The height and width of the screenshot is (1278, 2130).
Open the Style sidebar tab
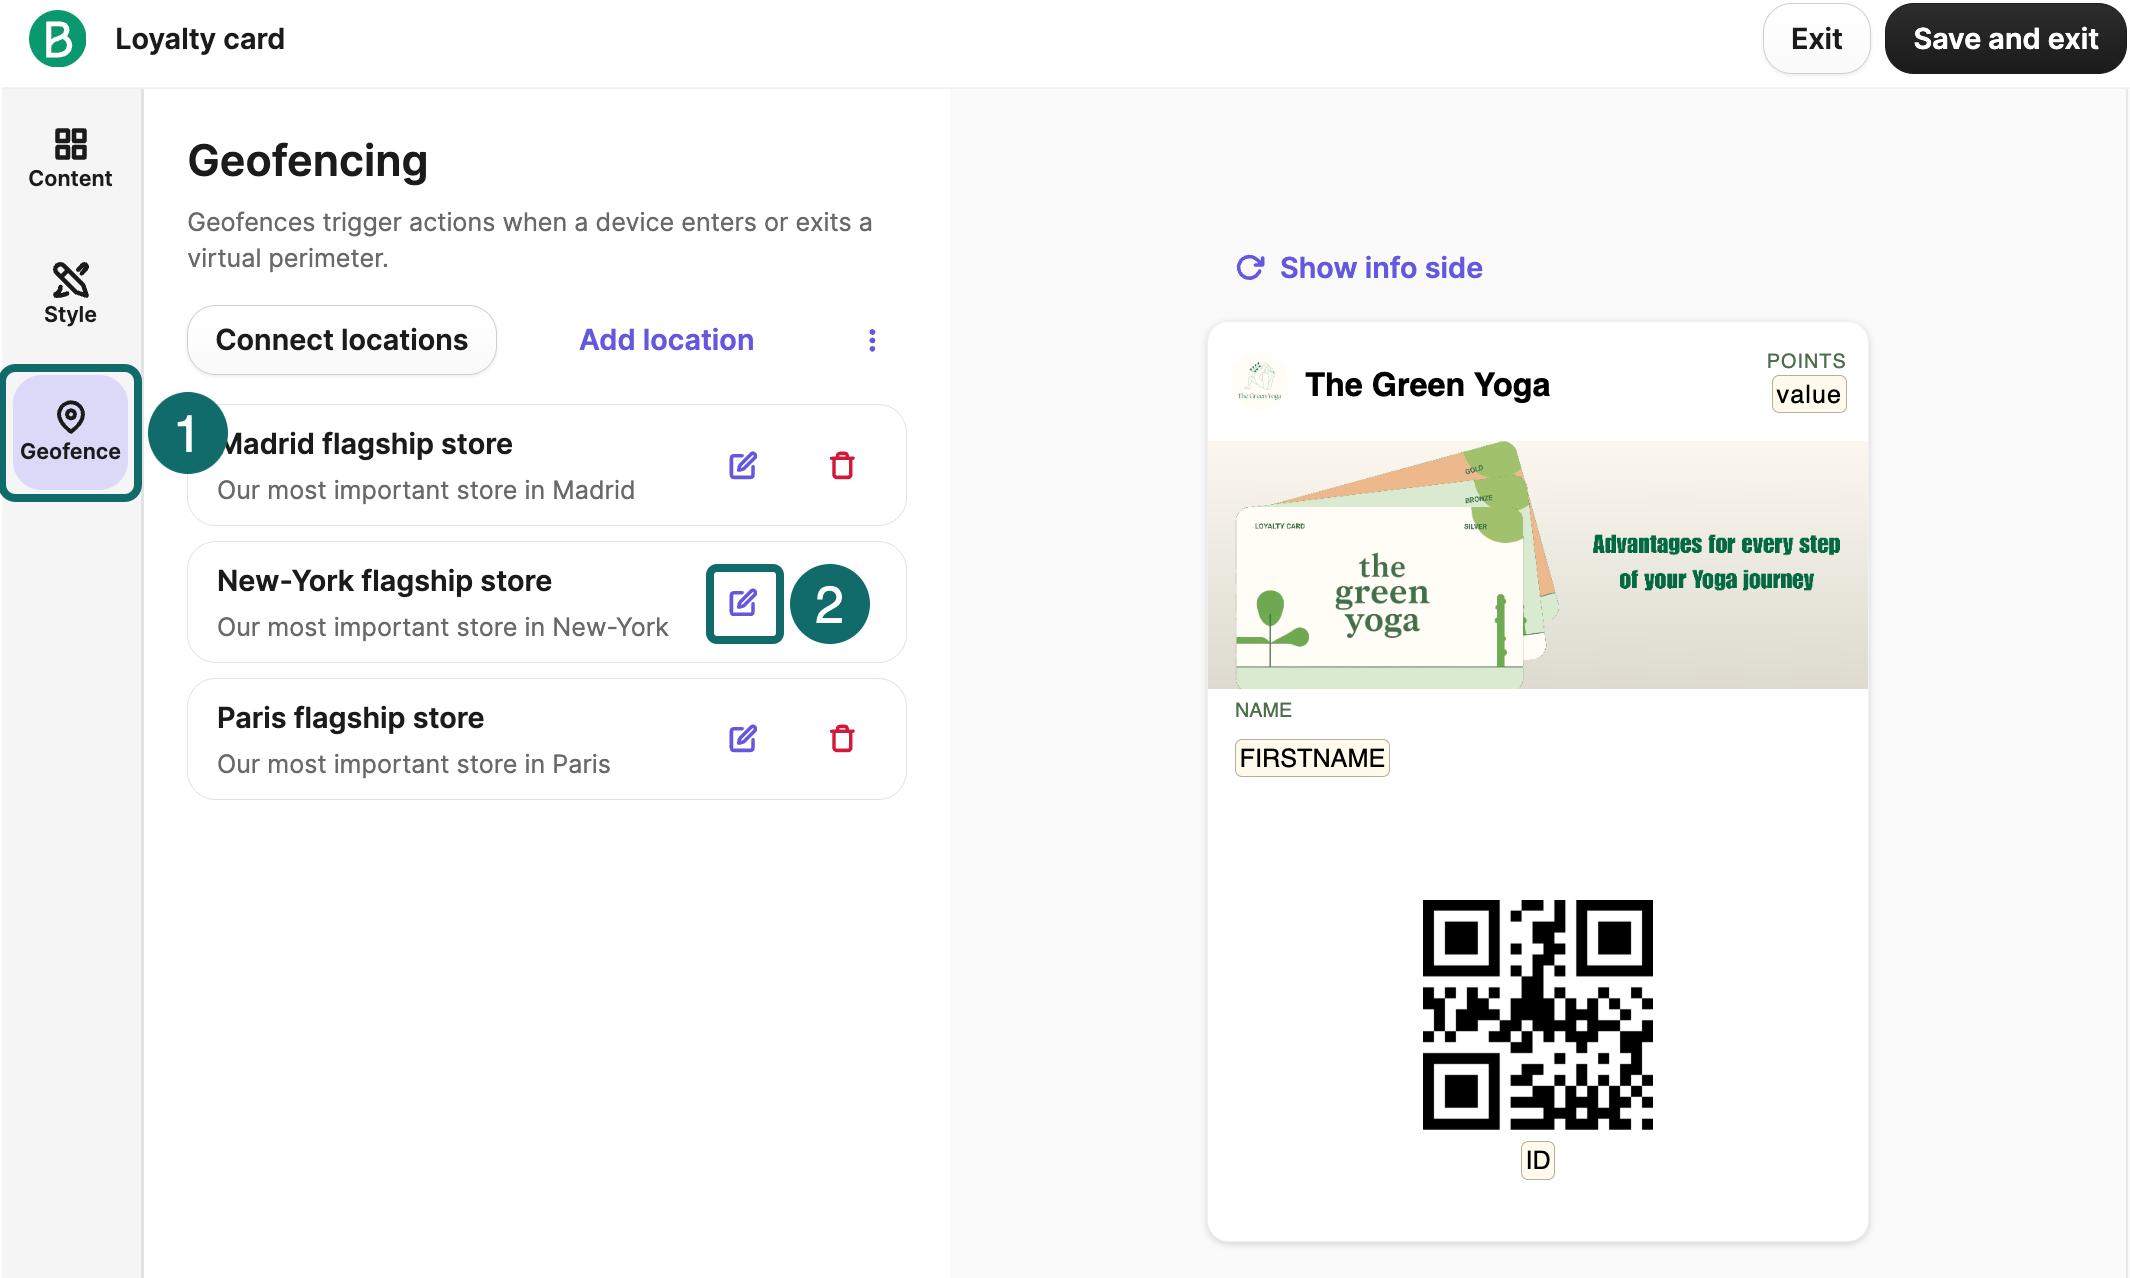70,293
